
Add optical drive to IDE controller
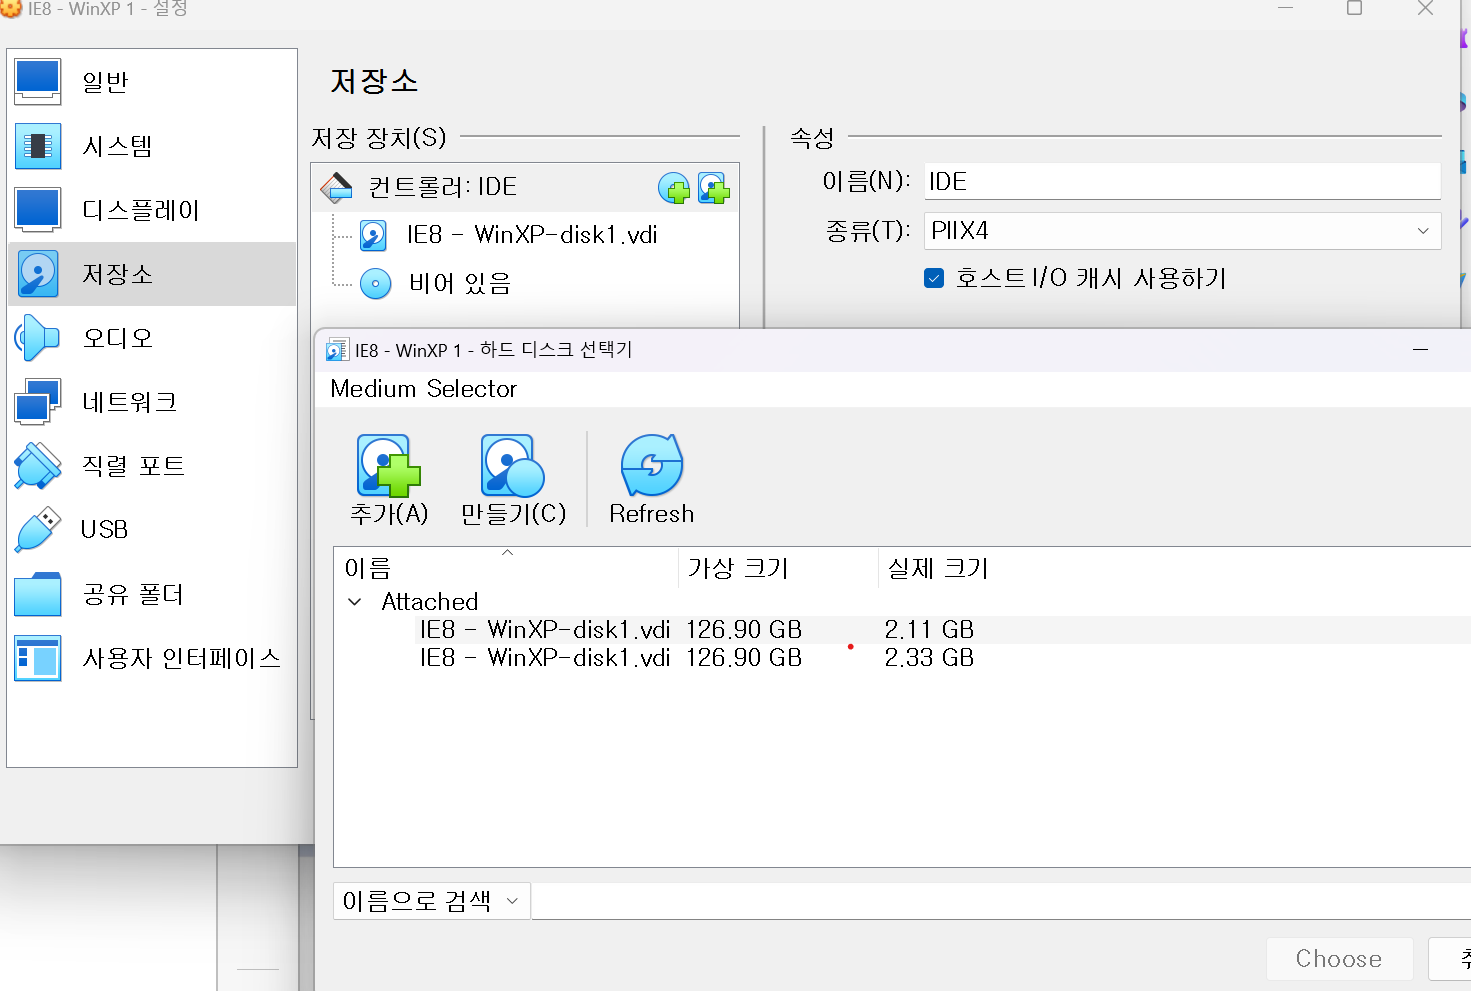pos(674,187)
